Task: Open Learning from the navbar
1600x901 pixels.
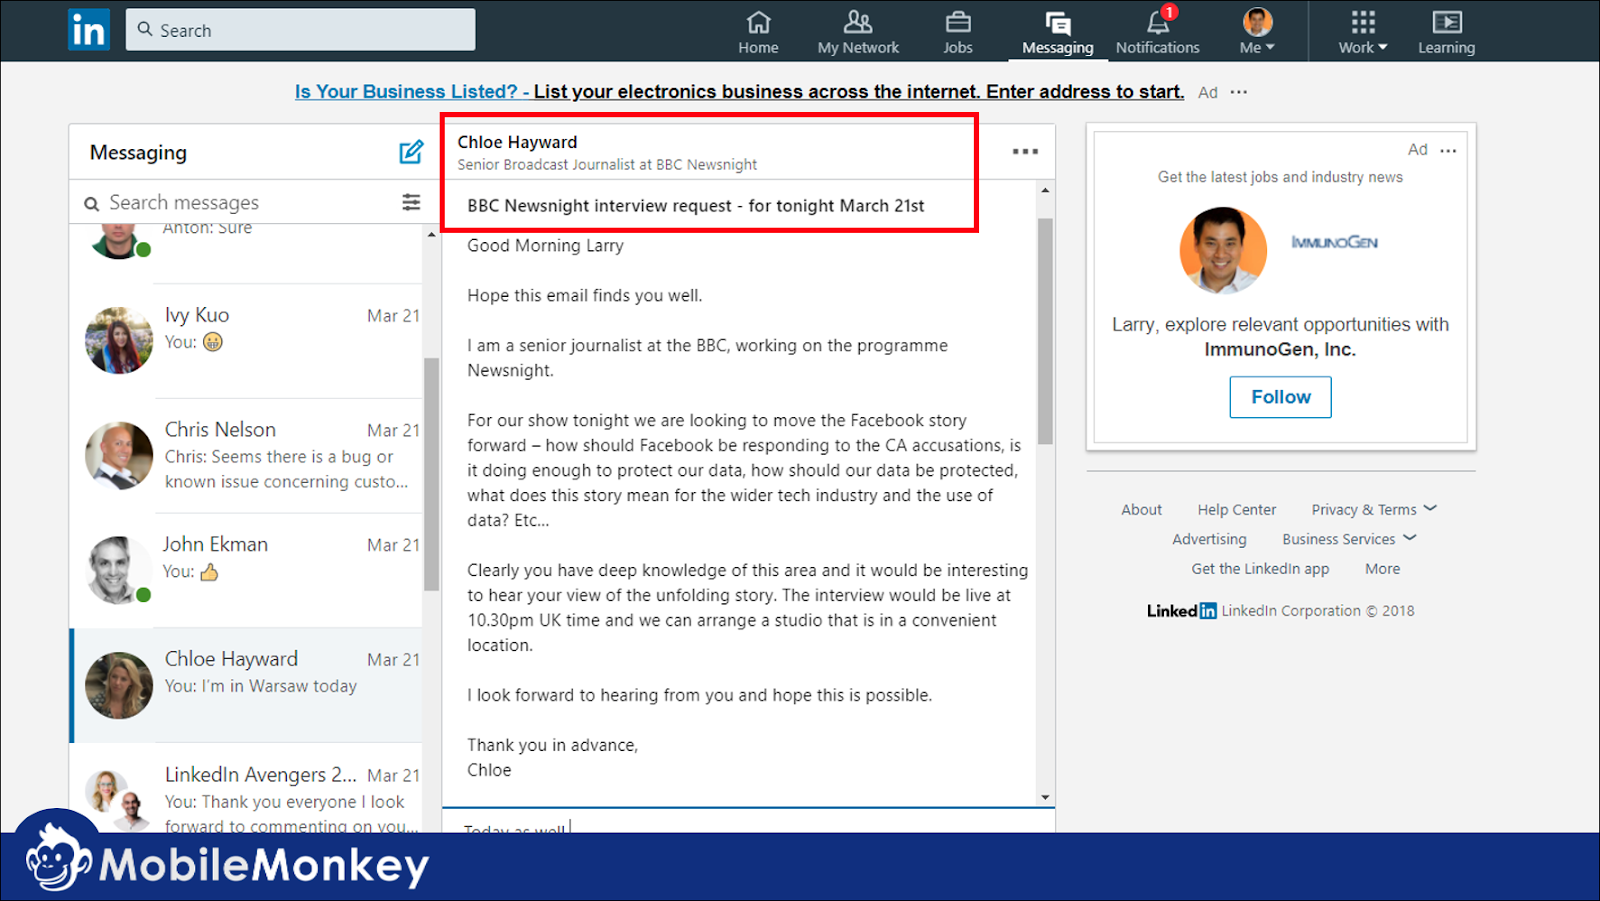Action: pyautogui.click(x=1446, y=32)
